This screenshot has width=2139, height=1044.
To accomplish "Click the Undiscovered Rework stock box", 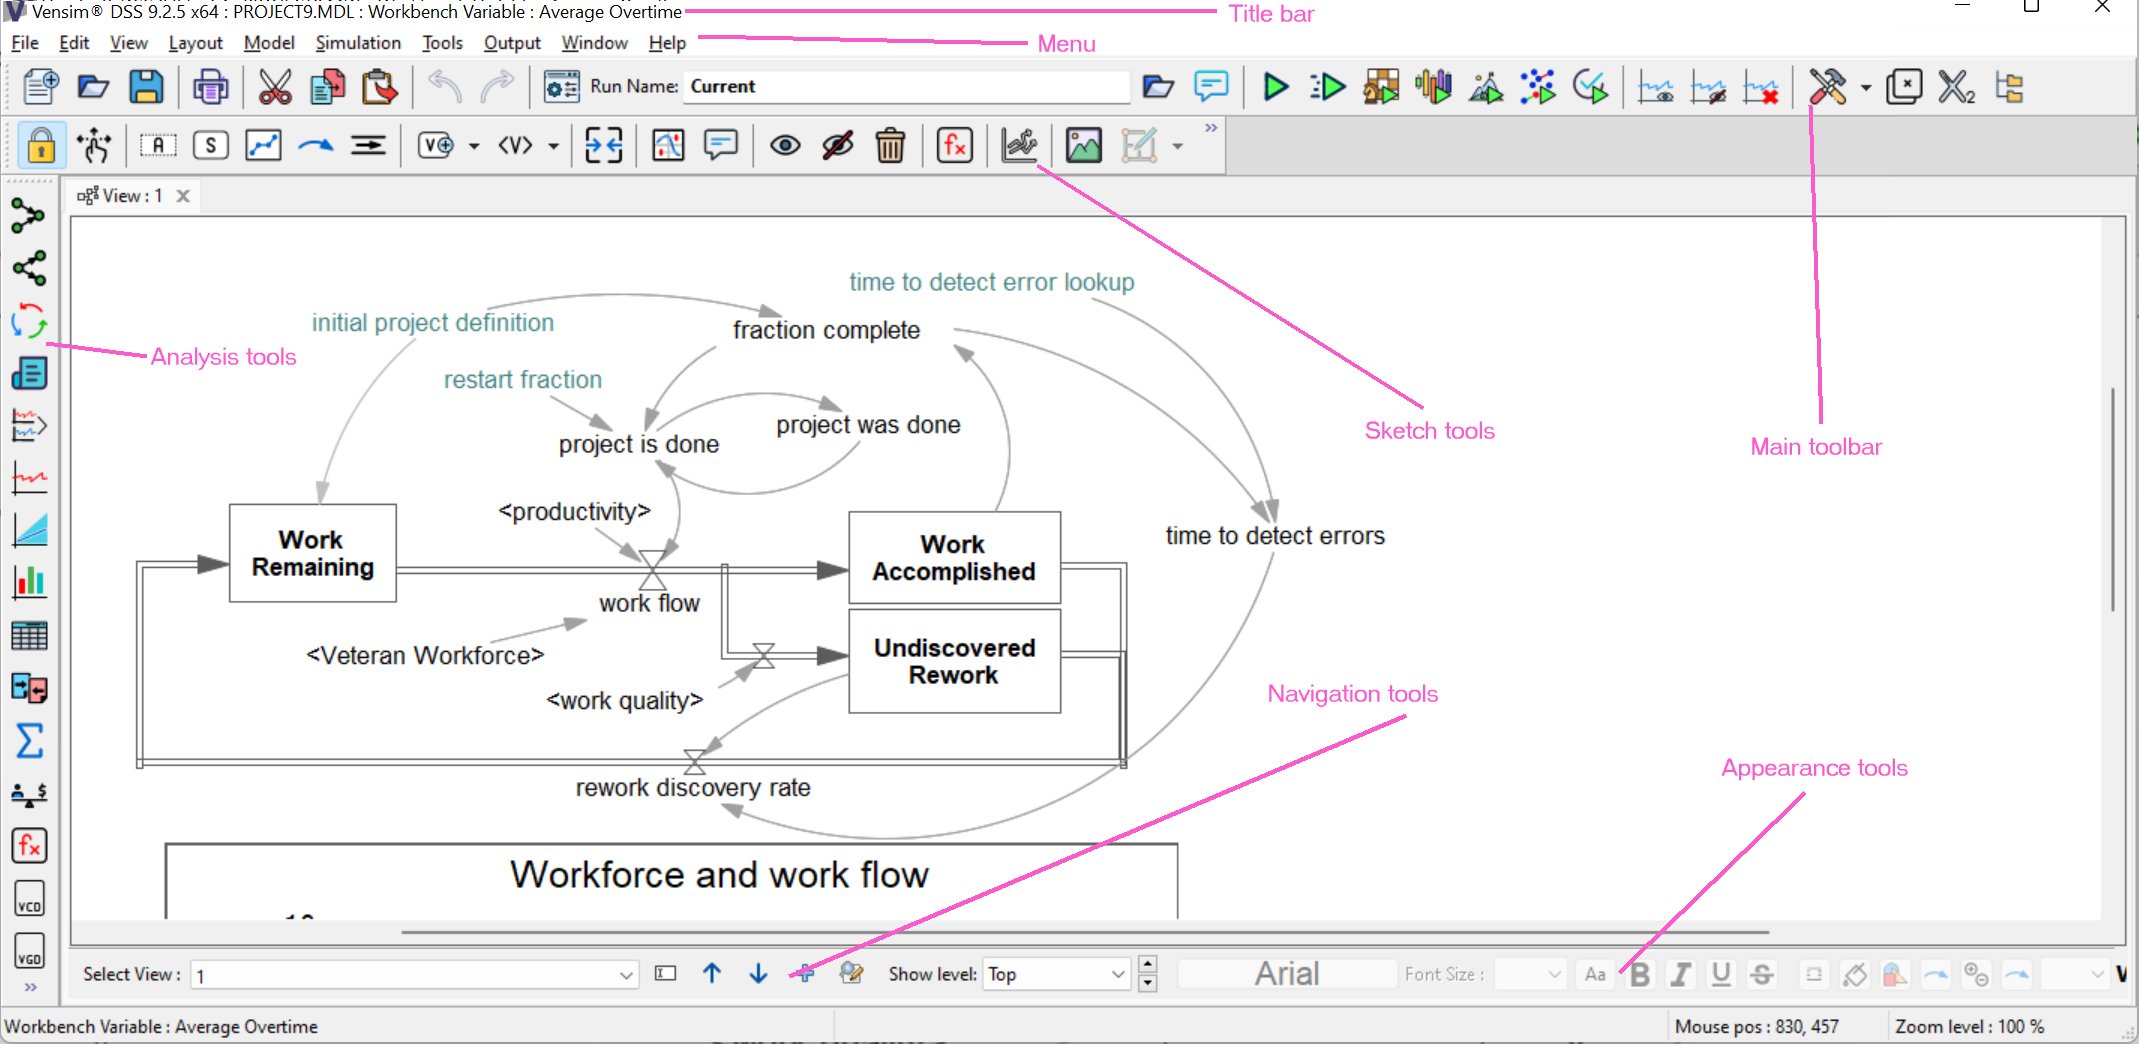I will pyautogui.click(x=953, y=661).
